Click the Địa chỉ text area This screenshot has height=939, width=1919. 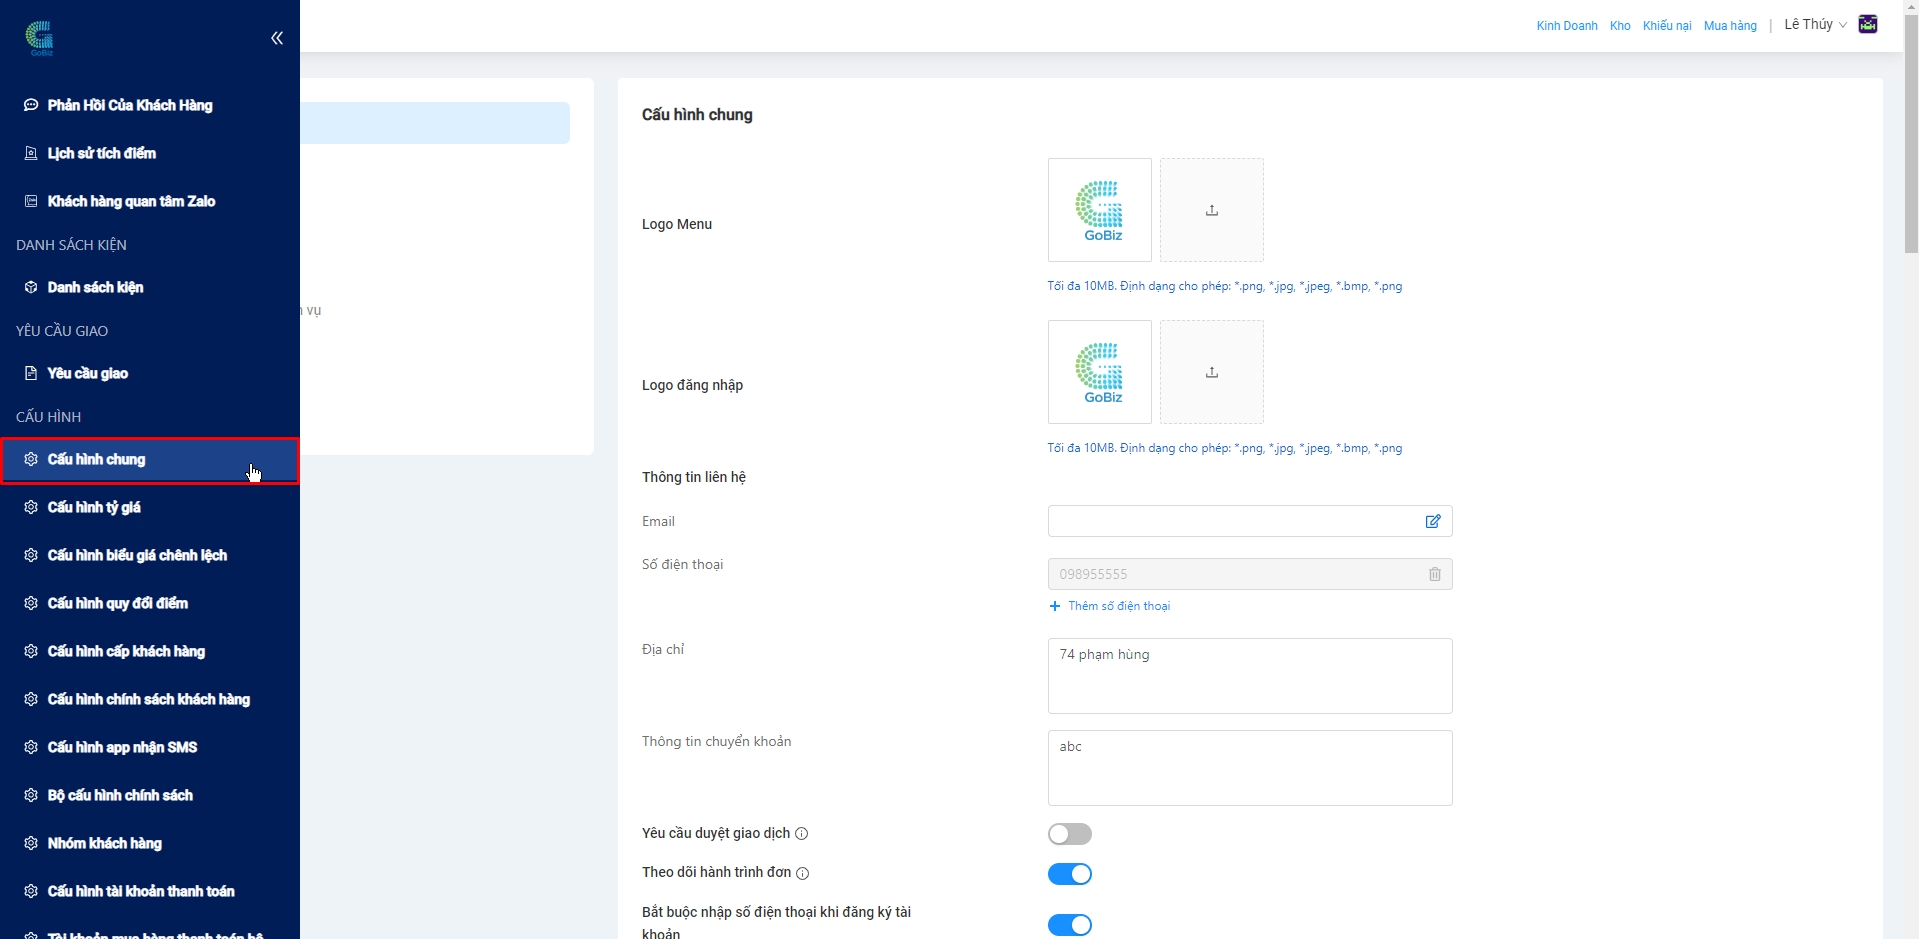coord(1249,676)
